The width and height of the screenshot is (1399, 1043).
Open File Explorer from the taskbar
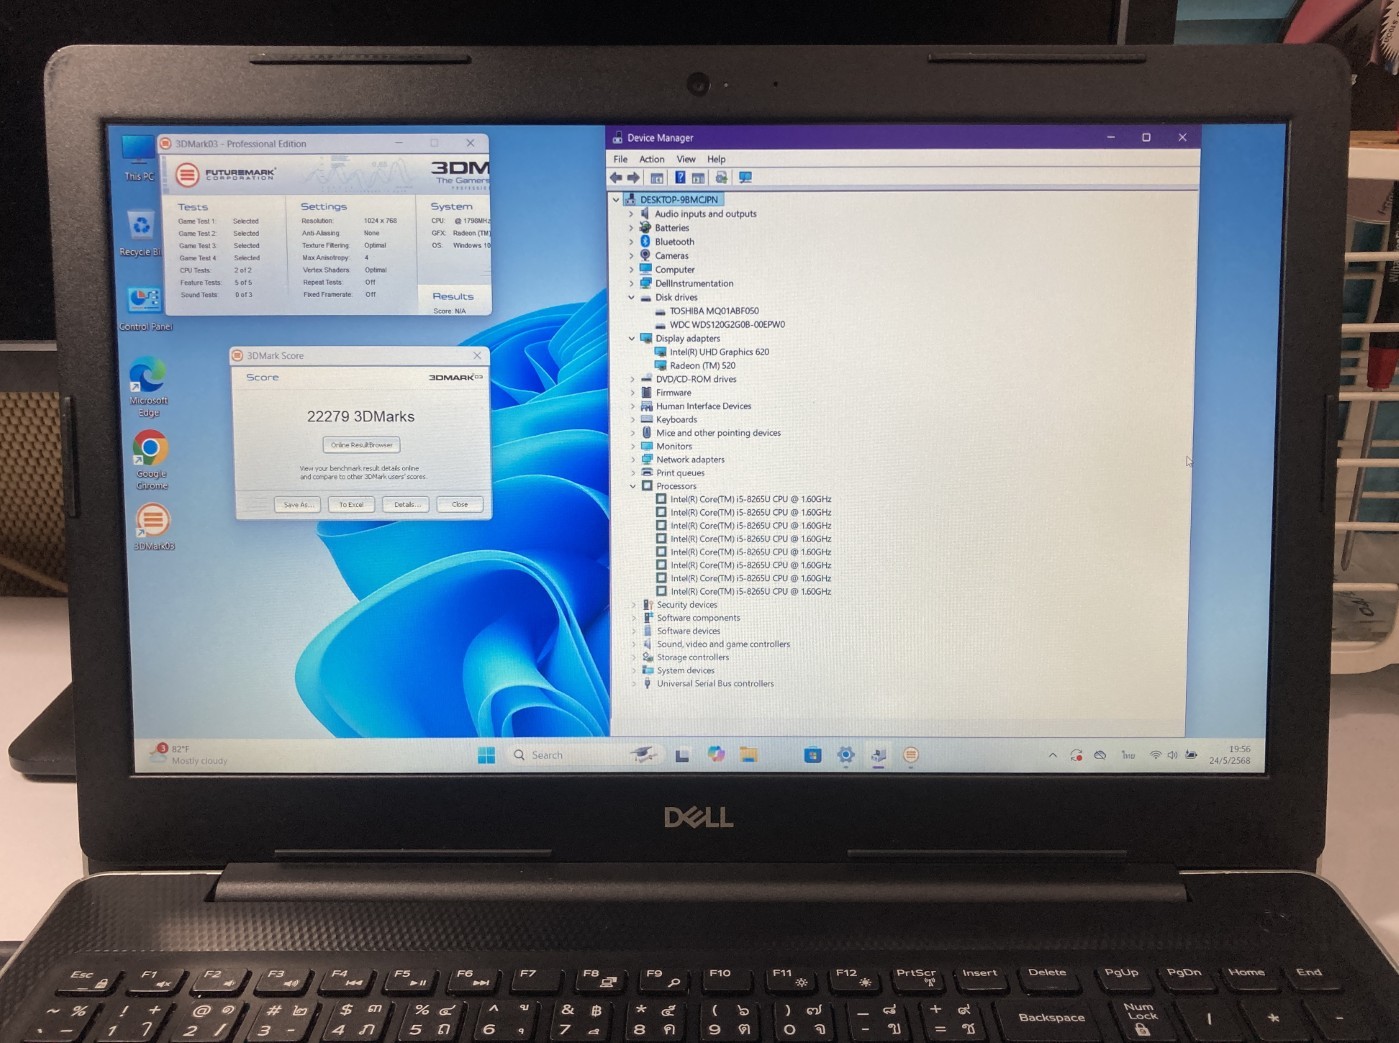click(x=748, y=755)
